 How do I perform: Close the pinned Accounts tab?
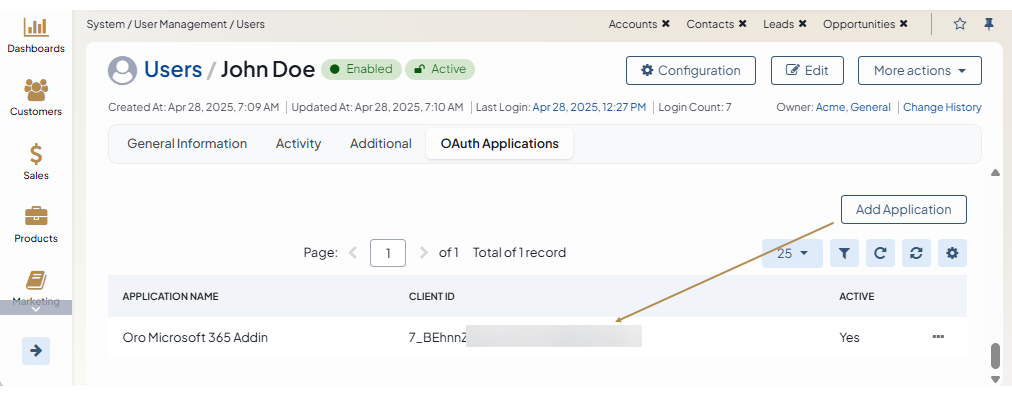coord(666,24)
